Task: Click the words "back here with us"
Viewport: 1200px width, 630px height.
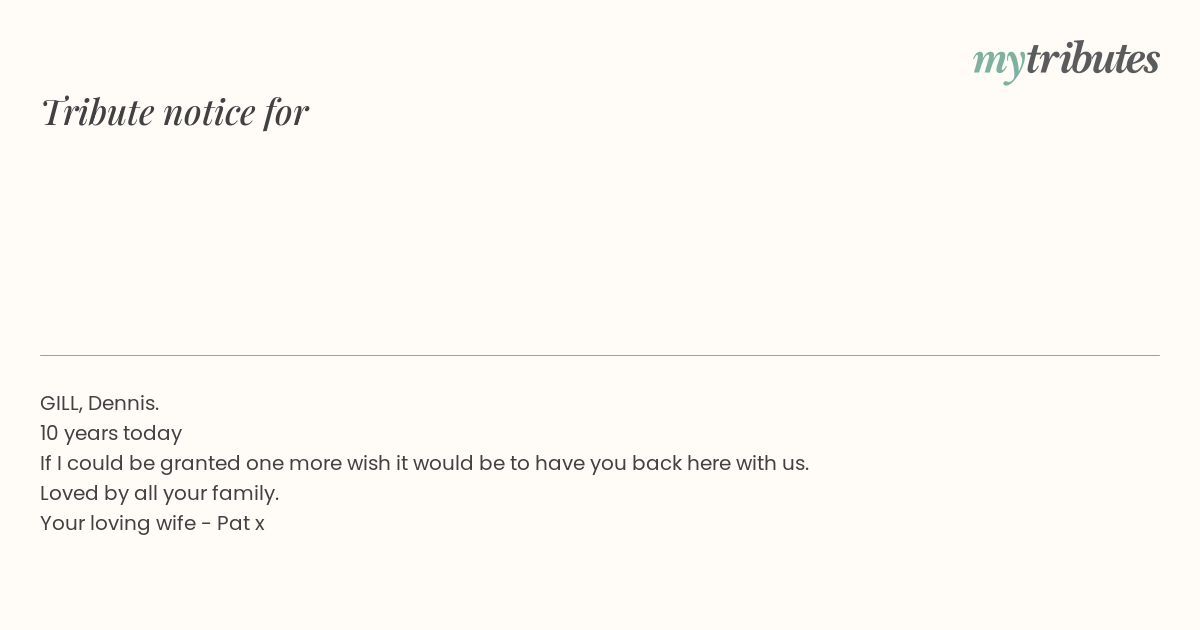Action: 718,463
